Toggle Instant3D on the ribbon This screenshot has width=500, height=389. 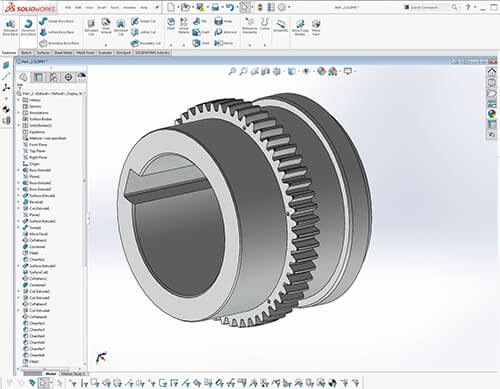[x=281, y=26]
